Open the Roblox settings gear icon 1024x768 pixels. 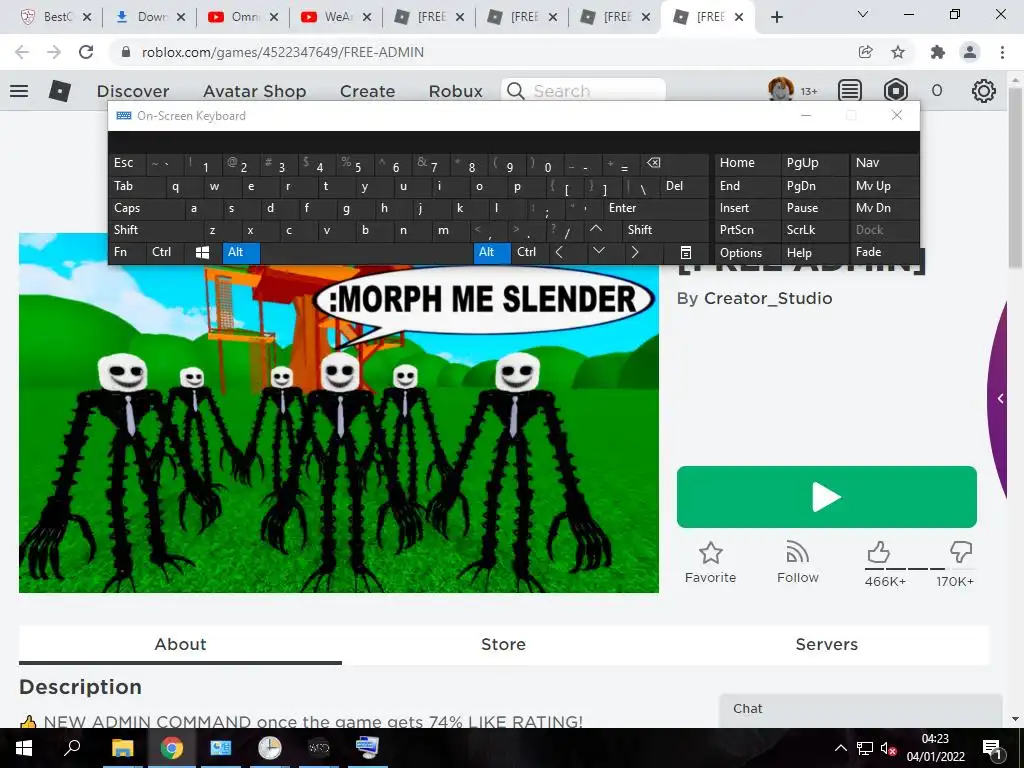point(984,91)
